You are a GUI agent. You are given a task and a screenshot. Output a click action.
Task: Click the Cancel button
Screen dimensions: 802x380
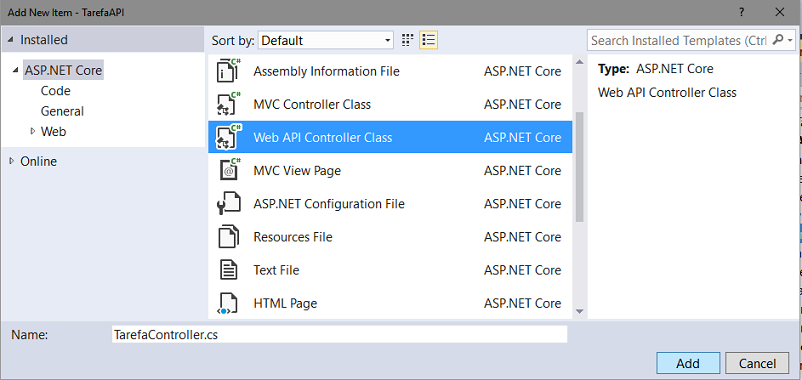(x=758, y=363)
